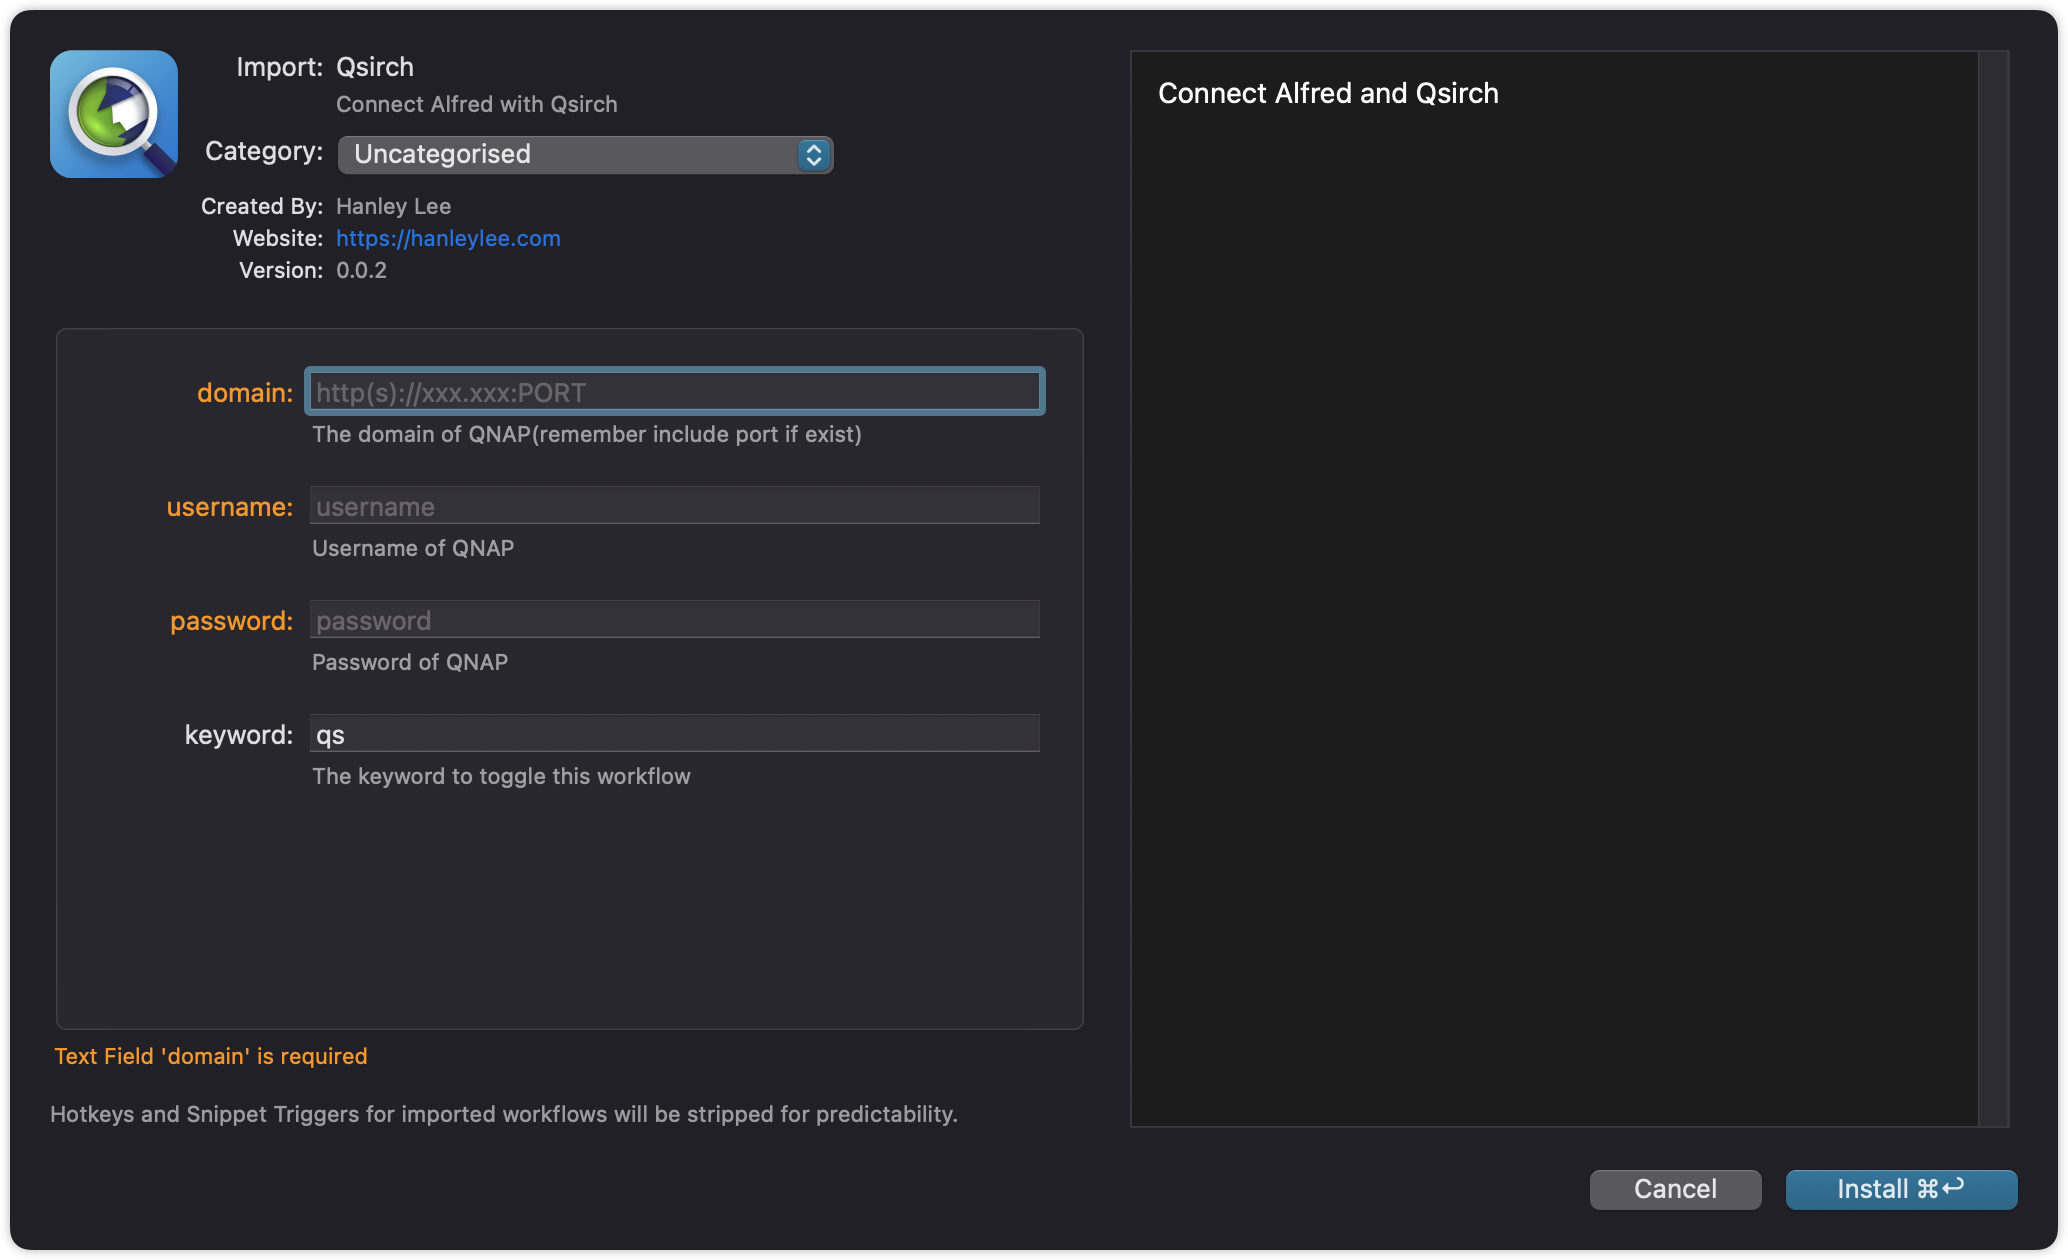This screenshot has height=1260, width=2068.
Task: Focus the domain text field
Action: (674, 392)
